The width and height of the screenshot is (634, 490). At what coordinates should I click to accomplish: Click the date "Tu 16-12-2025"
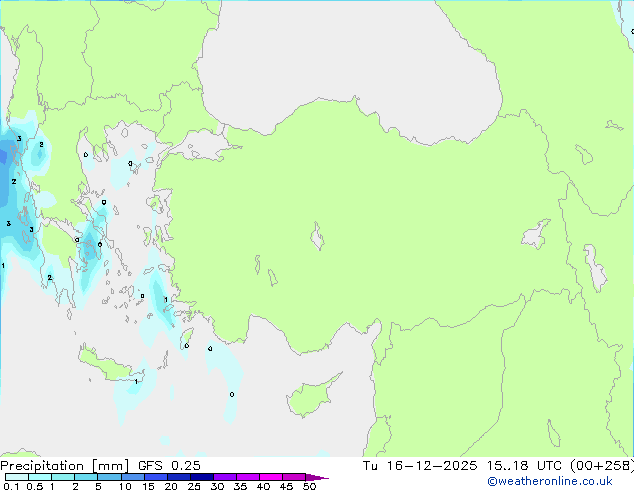pyautogui.click(x=420, y=466)
